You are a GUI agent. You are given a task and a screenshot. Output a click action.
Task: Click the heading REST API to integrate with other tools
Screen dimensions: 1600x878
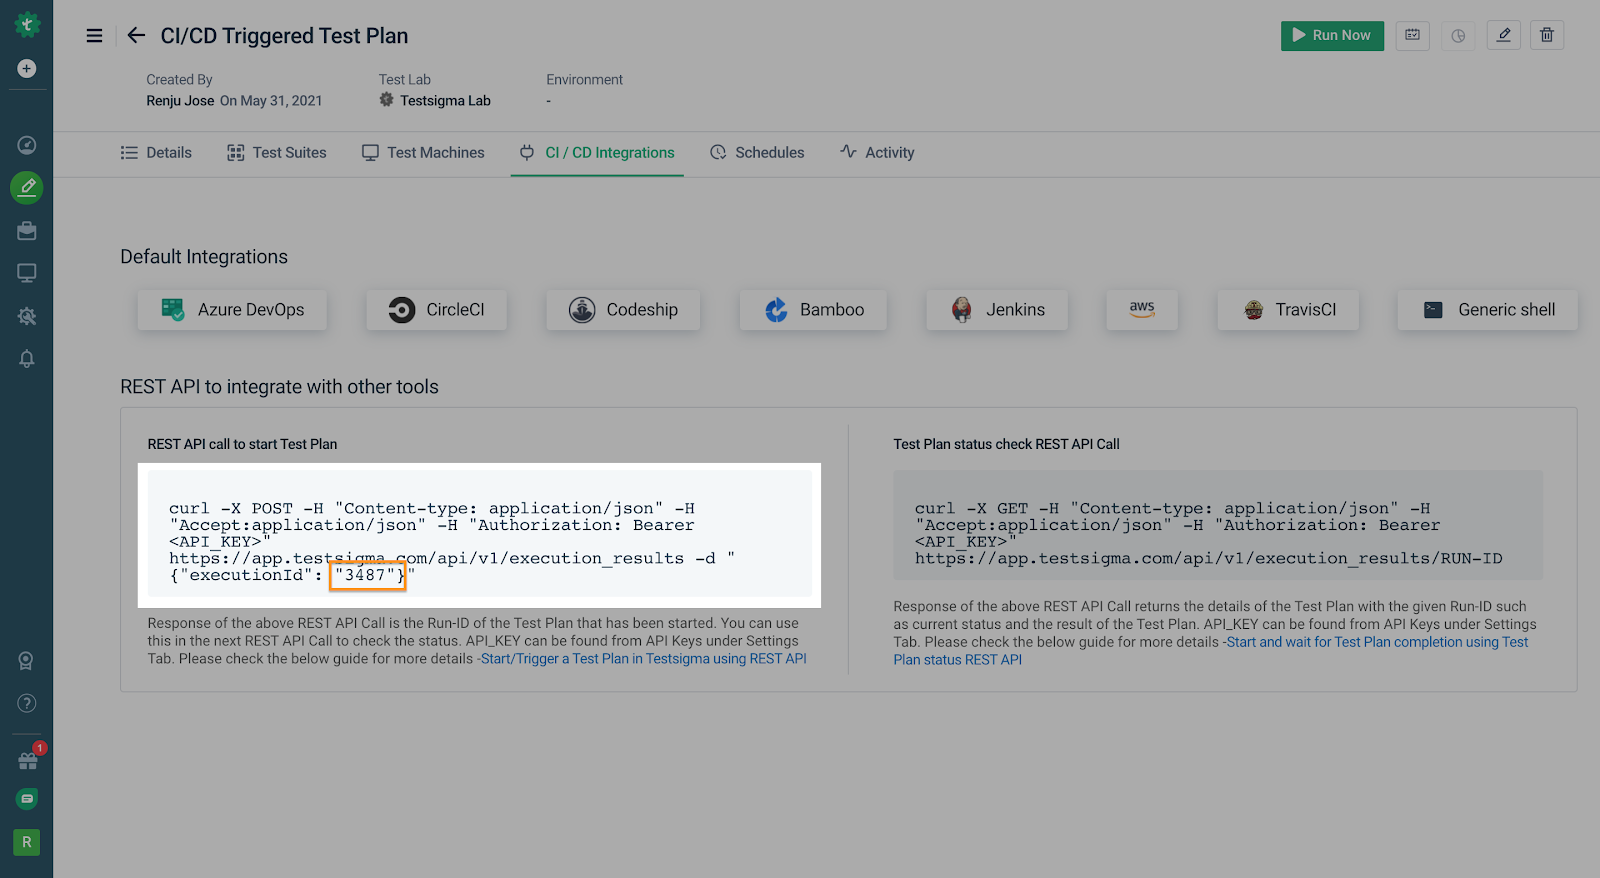coord(279,387)
